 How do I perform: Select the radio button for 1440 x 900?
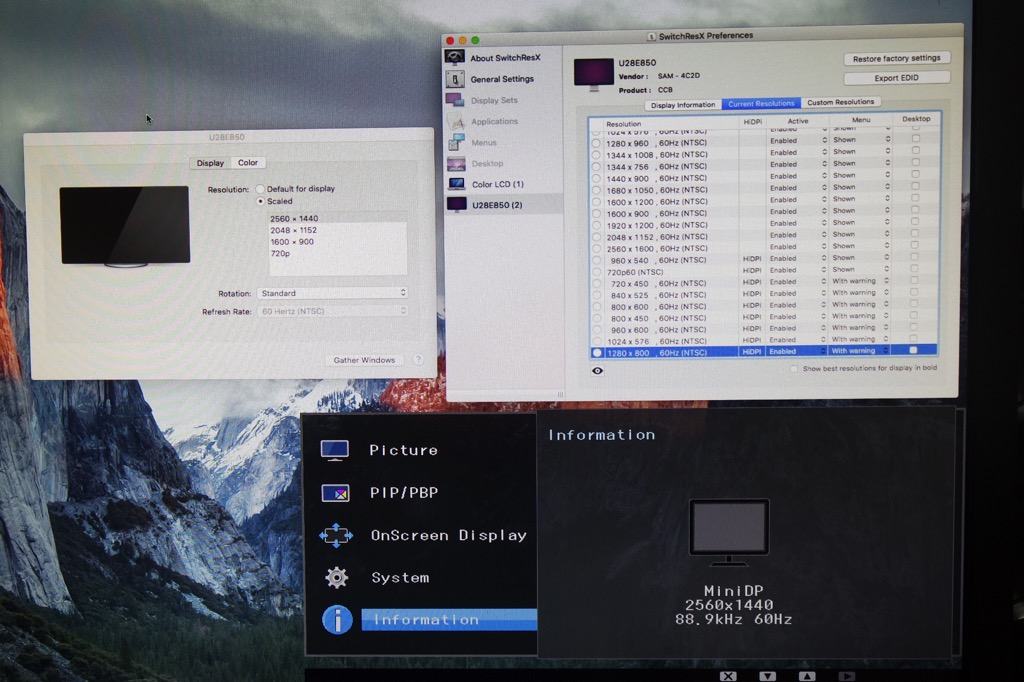click(x=596, y=178)
